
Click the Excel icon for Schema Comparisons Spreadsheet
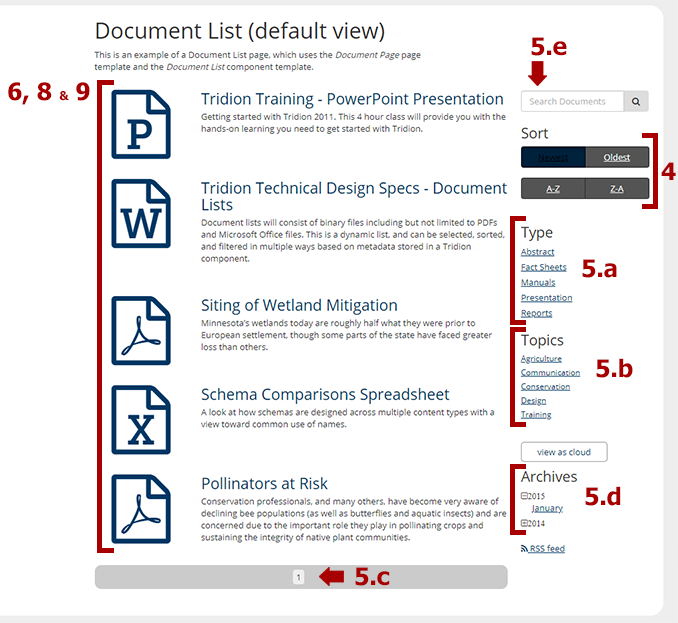tap(141, 420)
